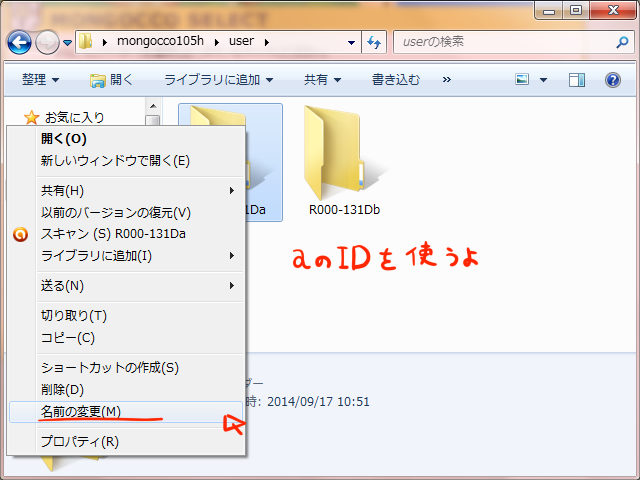Show hidden toolbar commands via » chevron
640x480 pixels.
pos(446,79)
